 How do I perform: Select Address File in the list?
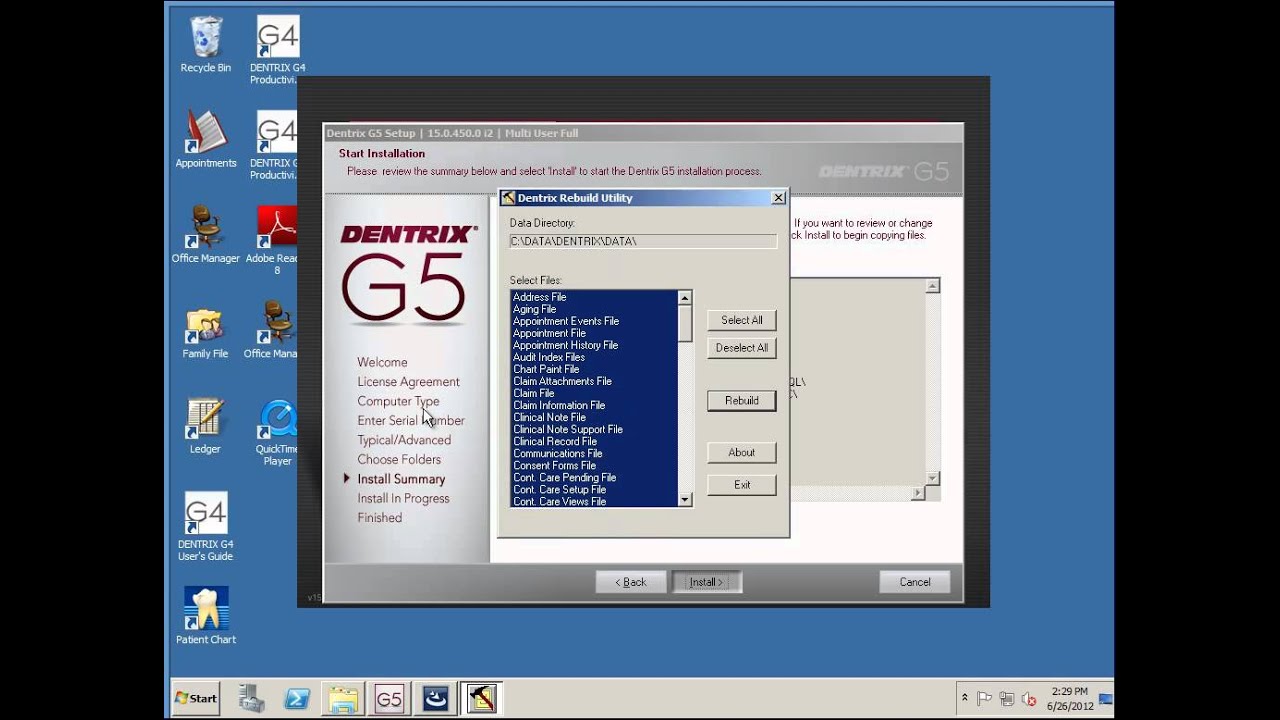(594, 297)
